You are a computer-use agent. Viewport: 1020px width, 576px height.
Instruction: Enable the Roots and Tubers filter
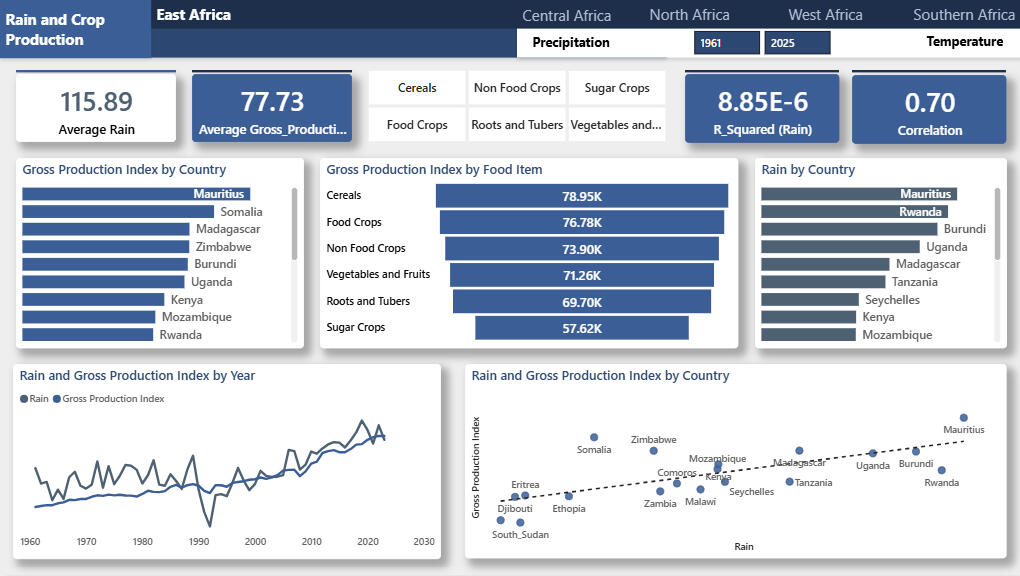517,125
